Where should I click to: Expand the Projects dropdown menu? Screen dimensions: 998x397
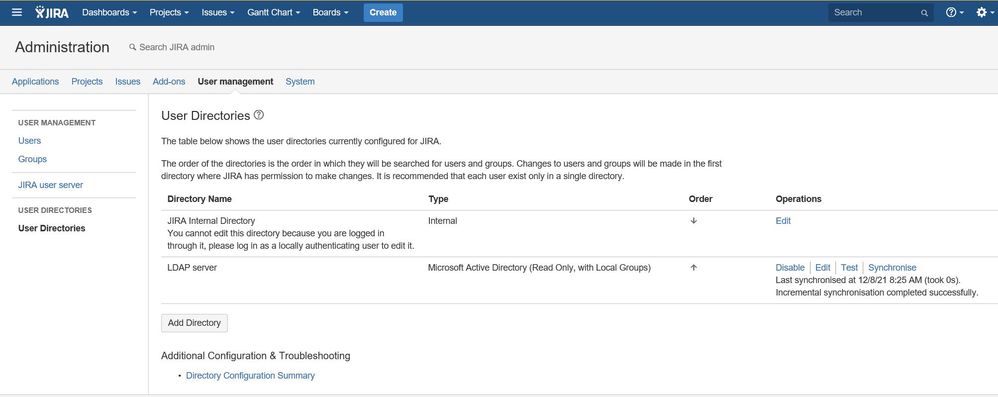(x=169, y=12)
